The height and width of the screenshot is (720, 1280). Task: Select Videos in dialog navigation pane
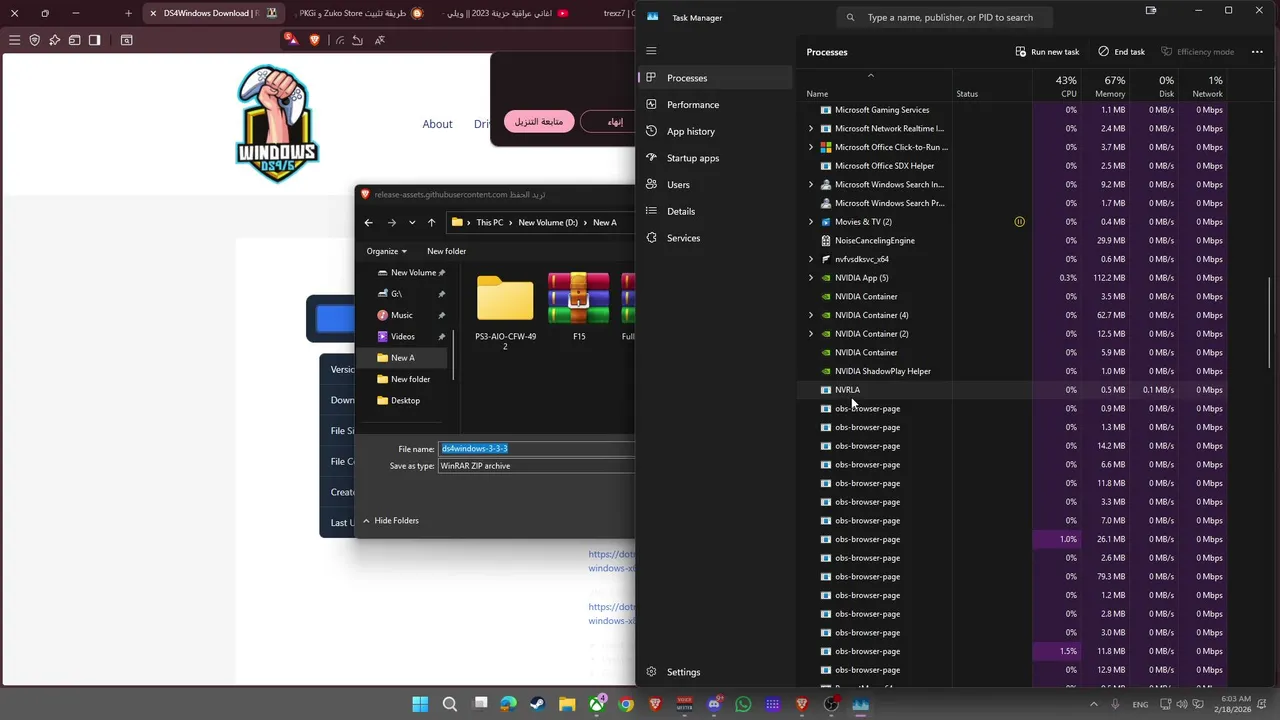pos(402,336)
